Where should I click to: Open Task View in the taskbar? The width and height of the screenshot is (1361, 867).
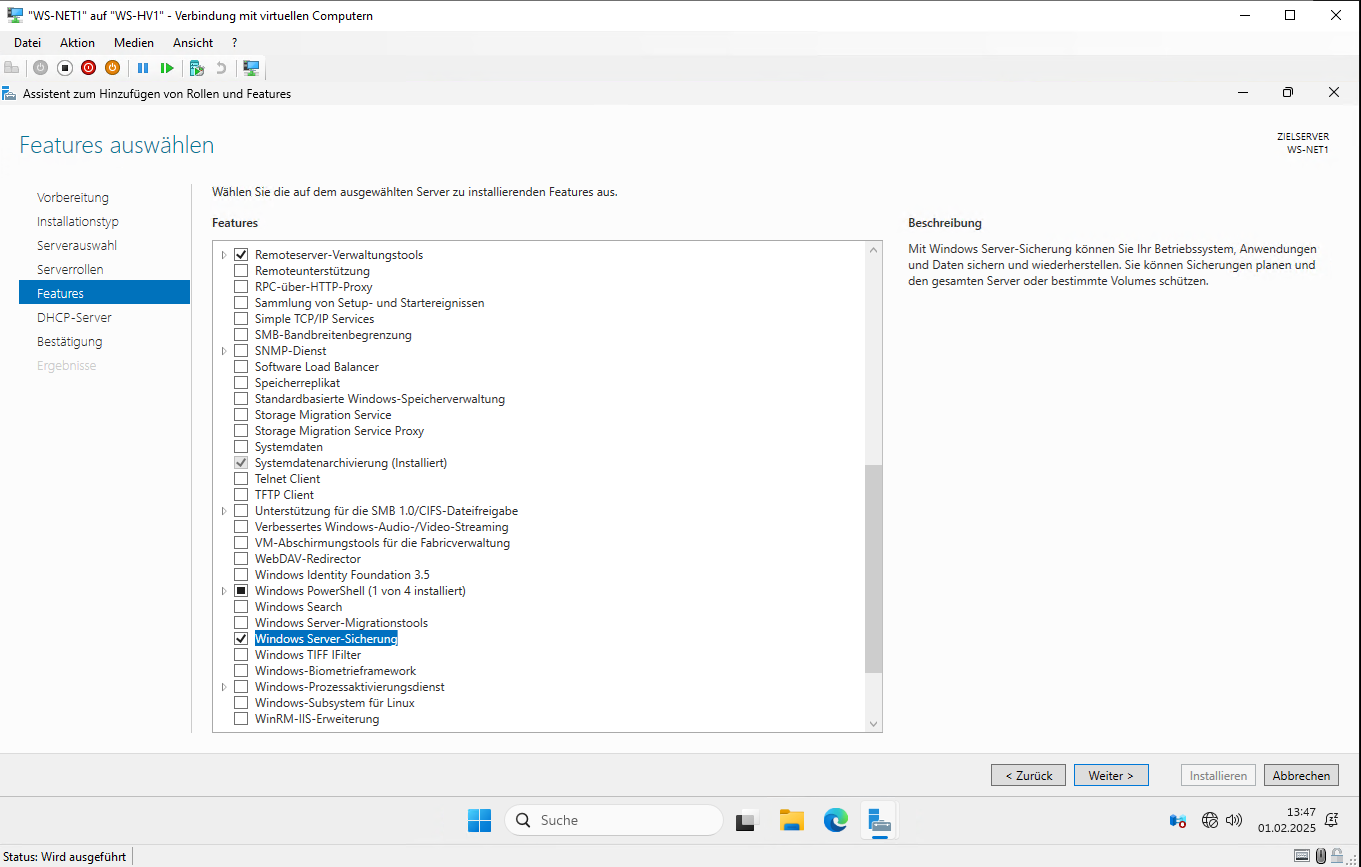747,820
